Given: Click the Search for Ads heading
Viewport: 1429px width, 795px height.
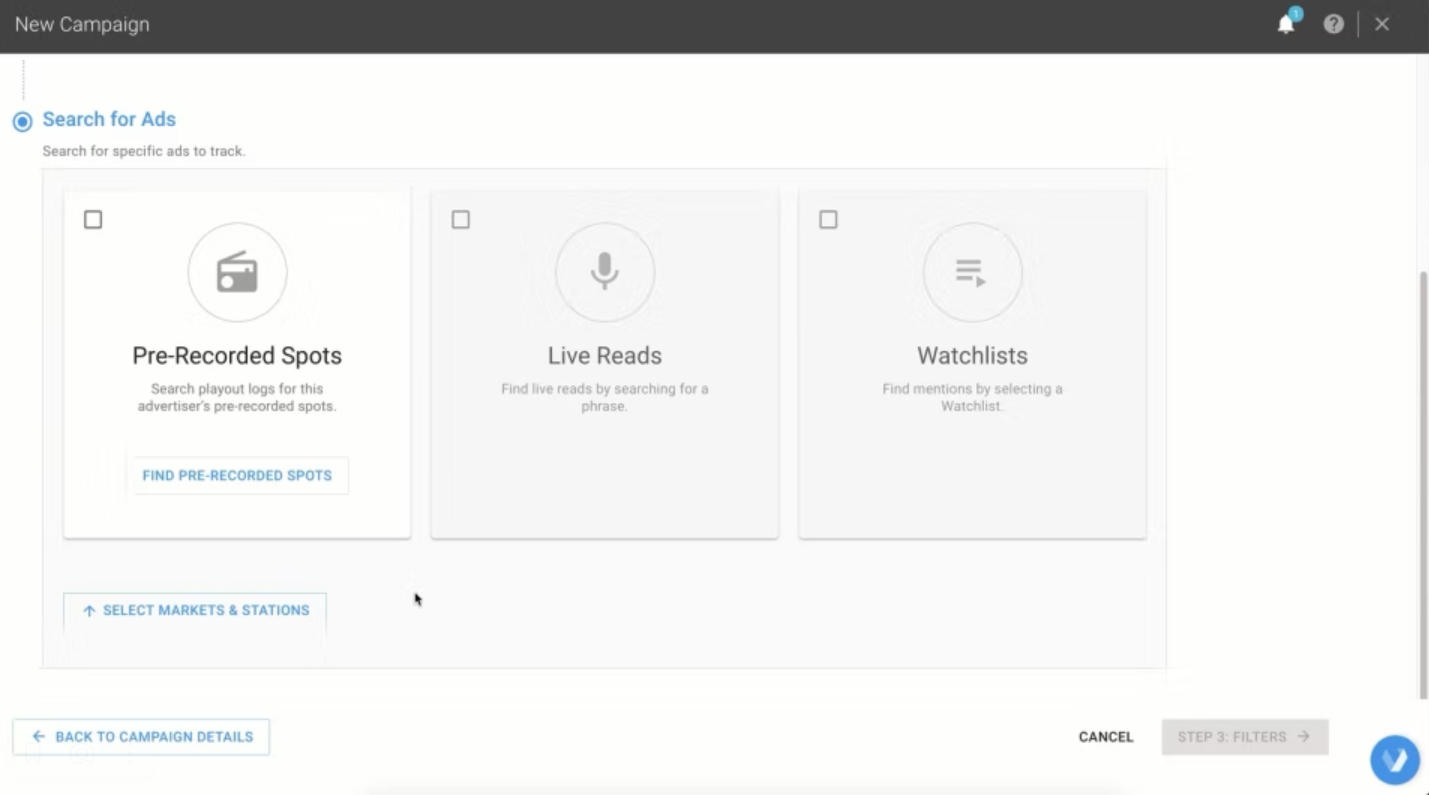Looking at the screenshot, I should (109, 119).
